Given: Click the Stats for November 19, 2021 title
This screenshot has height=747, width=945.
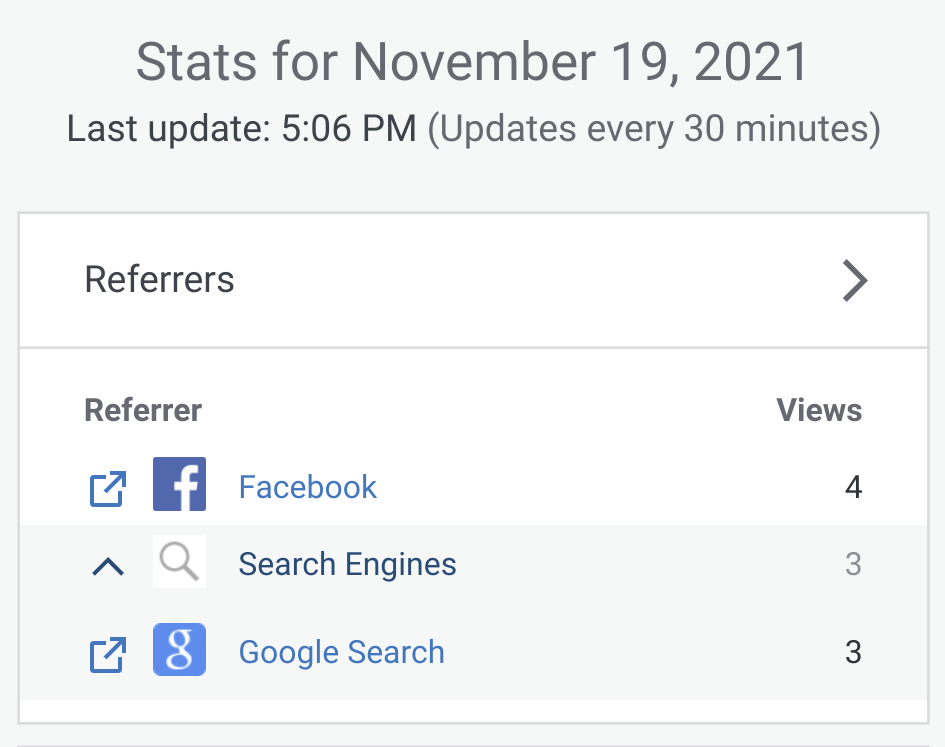Looking at the screenshot, I should click(472, 63).
